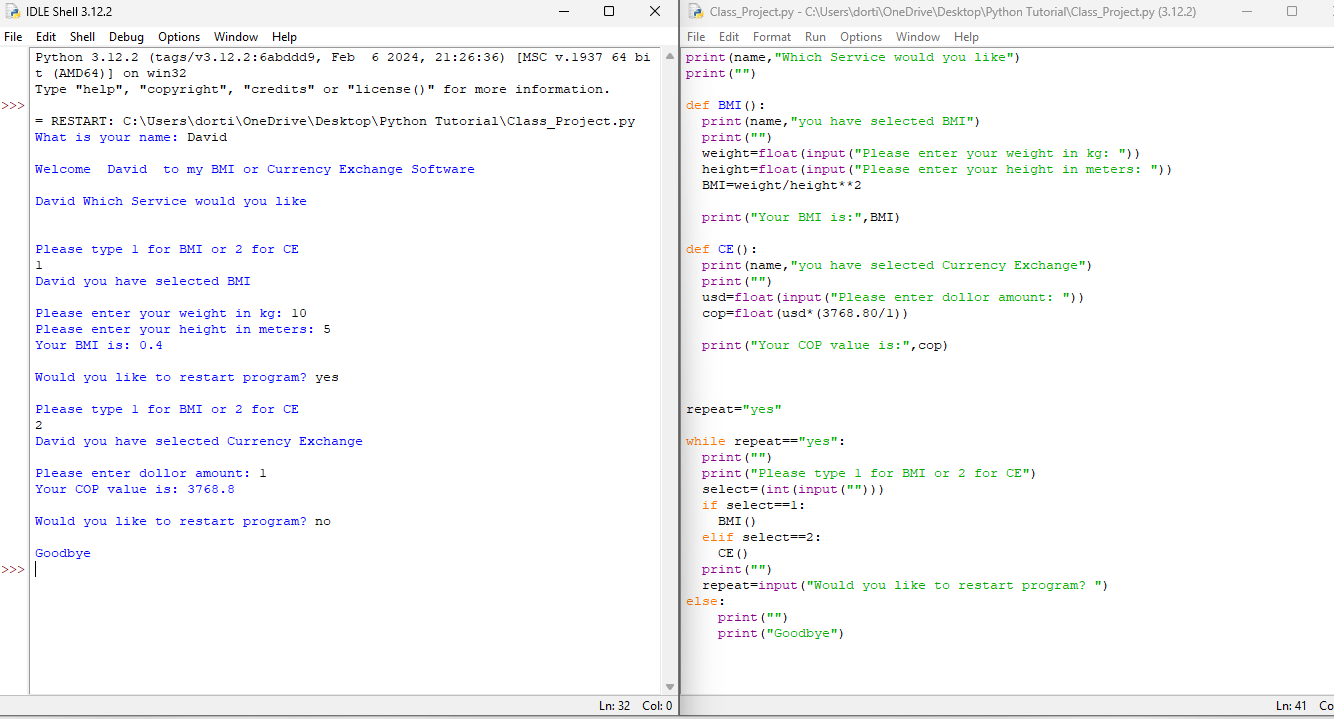Click the 'else:' line in editor
Viewport: 1334px width, 719px height.
(x=705, y=601)
